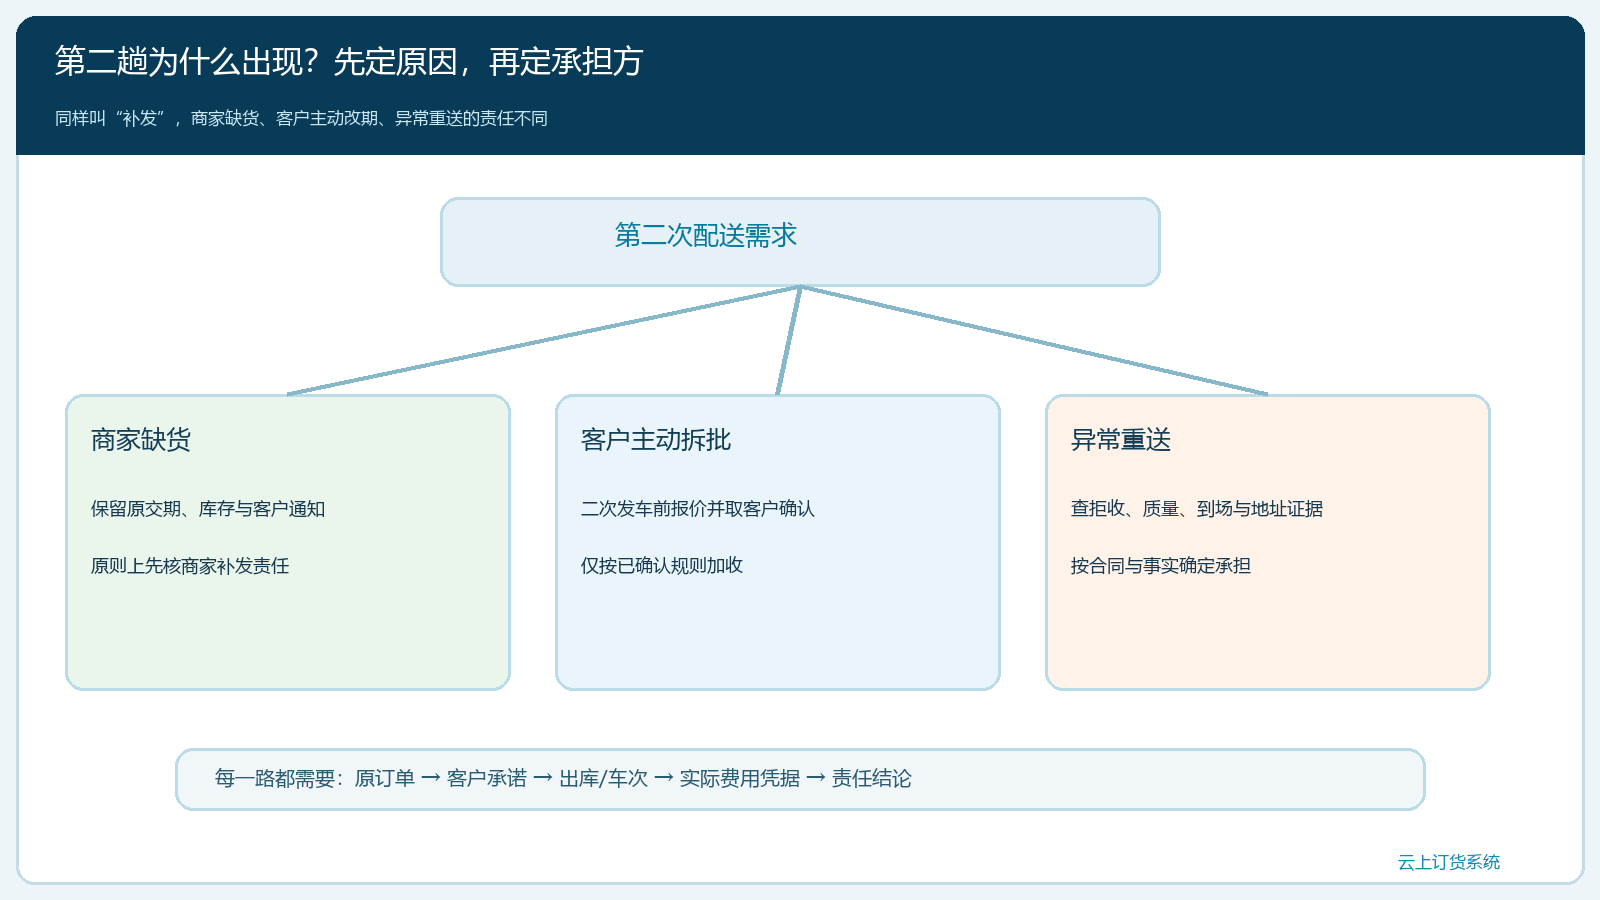Click the line 仅按已确认规则加收
The height and width of the screenshot is (900, 1600).
pyautogui.click(x=662, y=566)
